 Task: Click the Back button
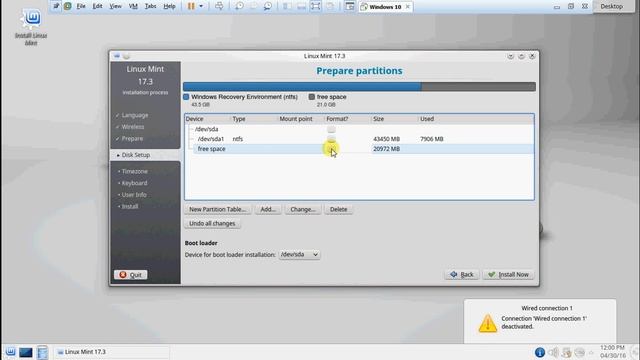coord(462,274)
